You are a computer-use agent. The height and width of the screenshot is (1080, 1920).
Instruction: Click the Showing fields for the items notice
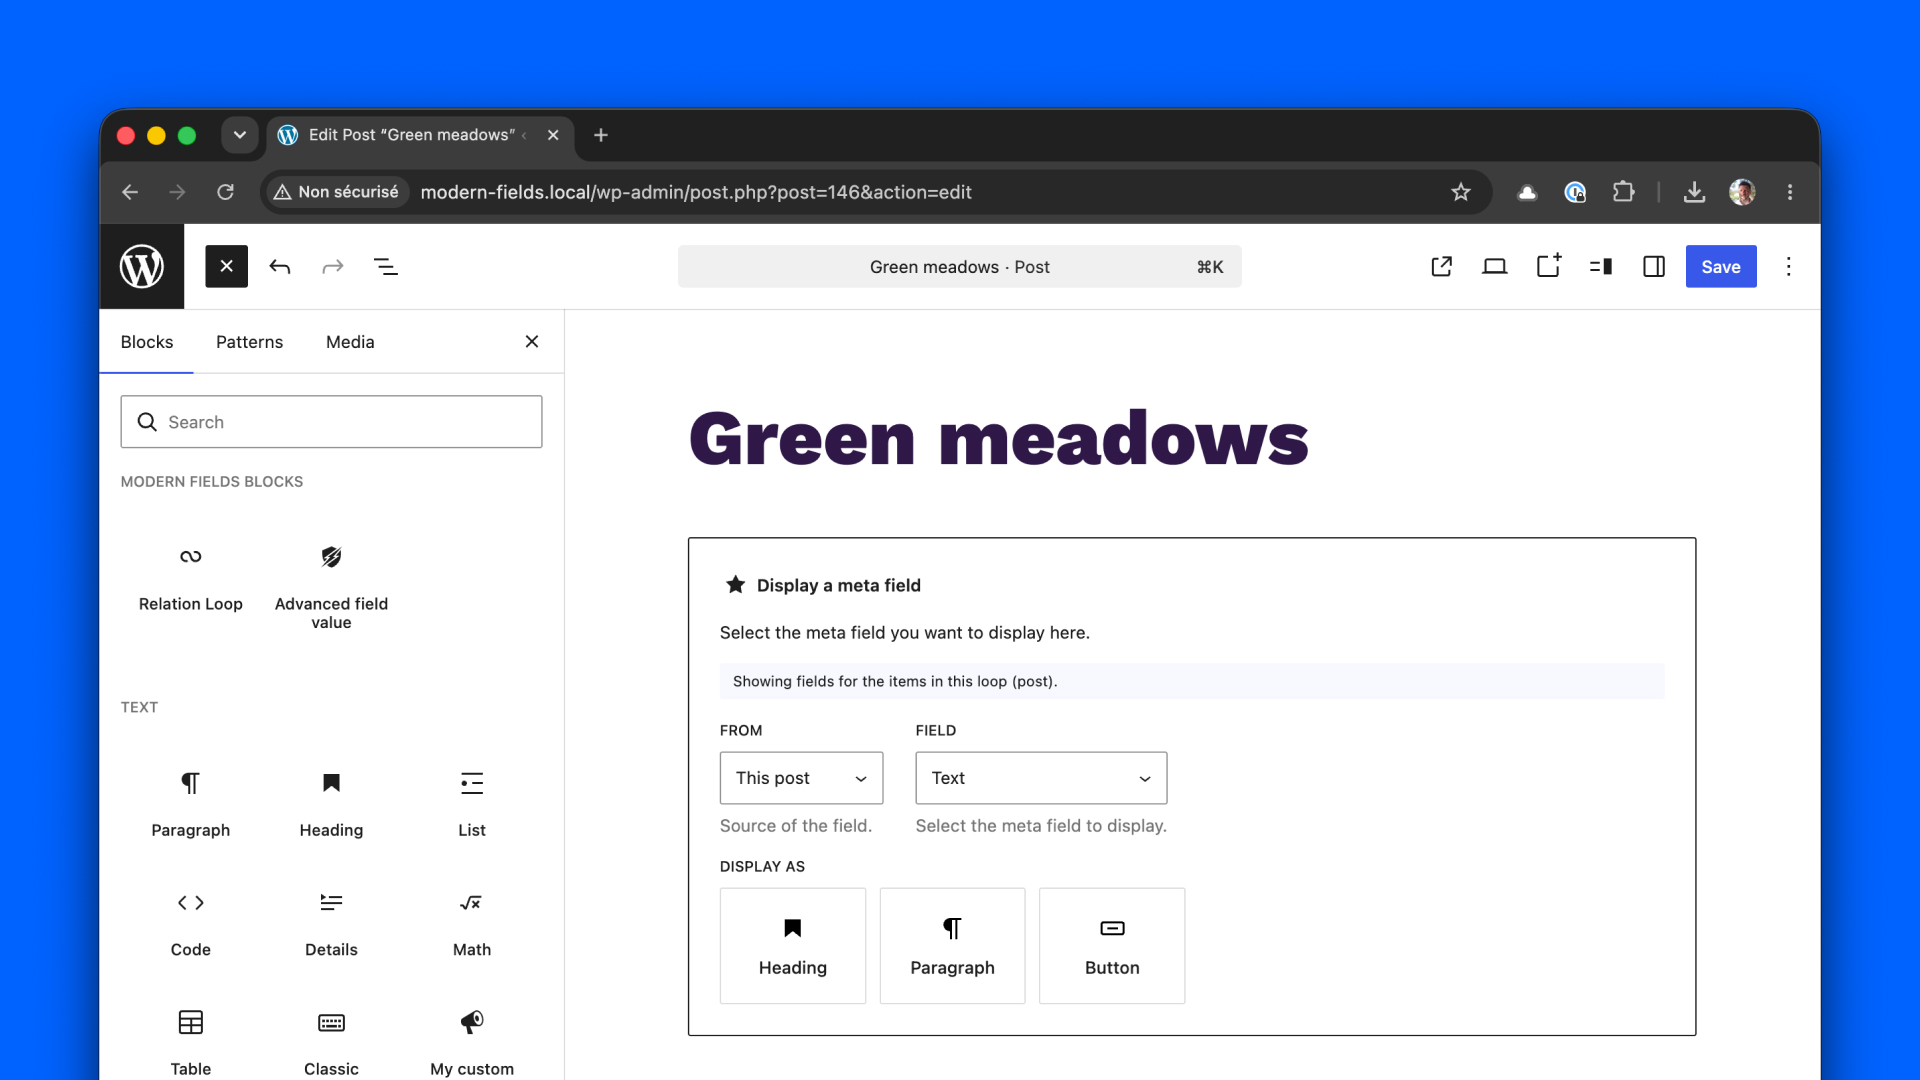click(1192, 681)
